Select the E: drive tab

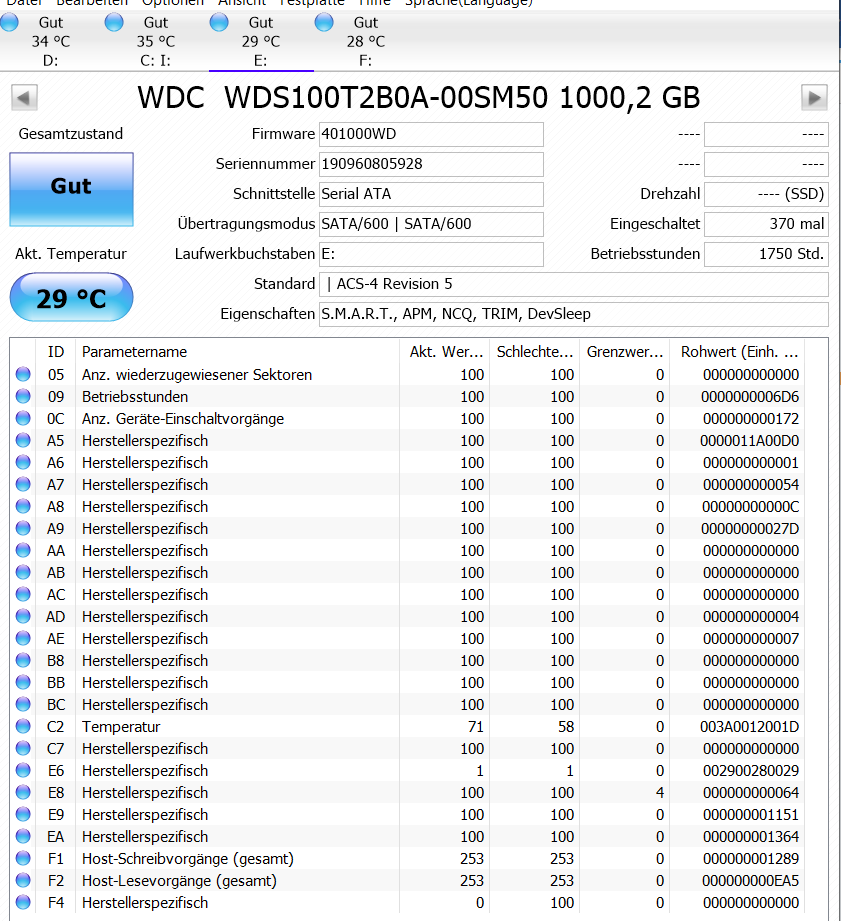point(261,41)
